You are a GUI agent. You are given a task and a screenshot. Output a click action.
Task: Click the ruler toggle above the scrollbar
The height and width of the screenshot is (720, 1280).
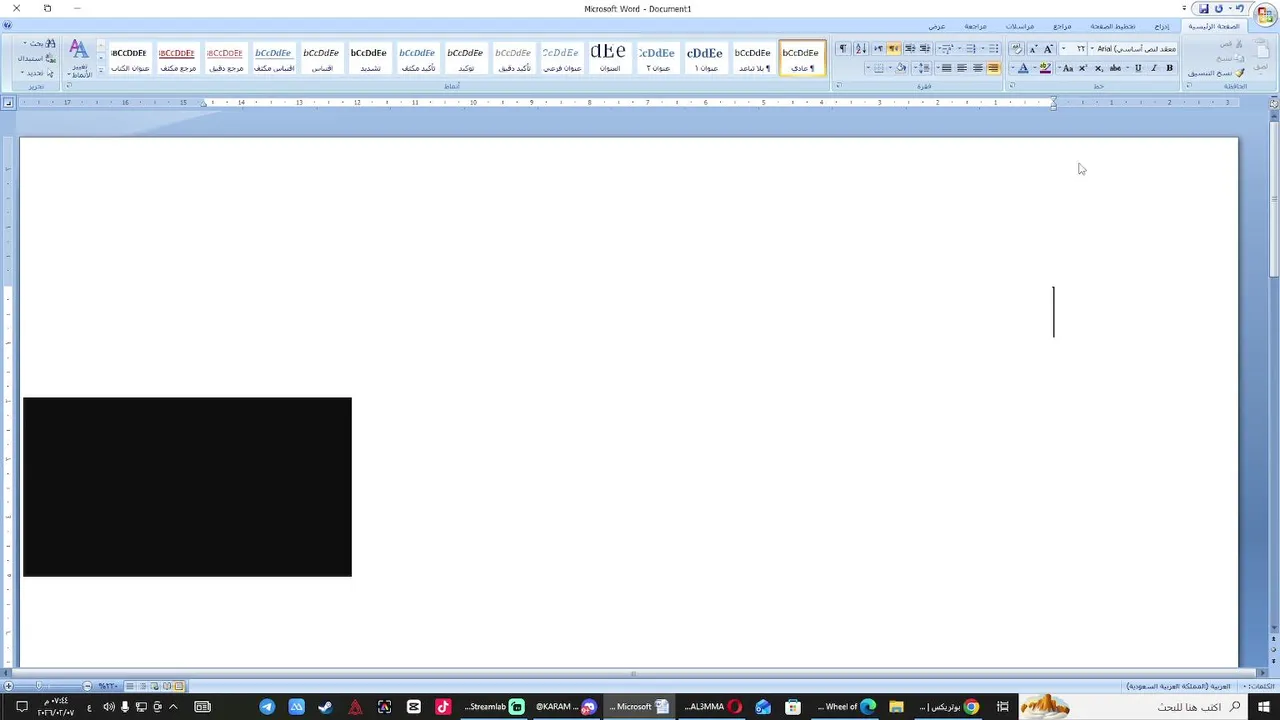click(x=1274, y=102)
